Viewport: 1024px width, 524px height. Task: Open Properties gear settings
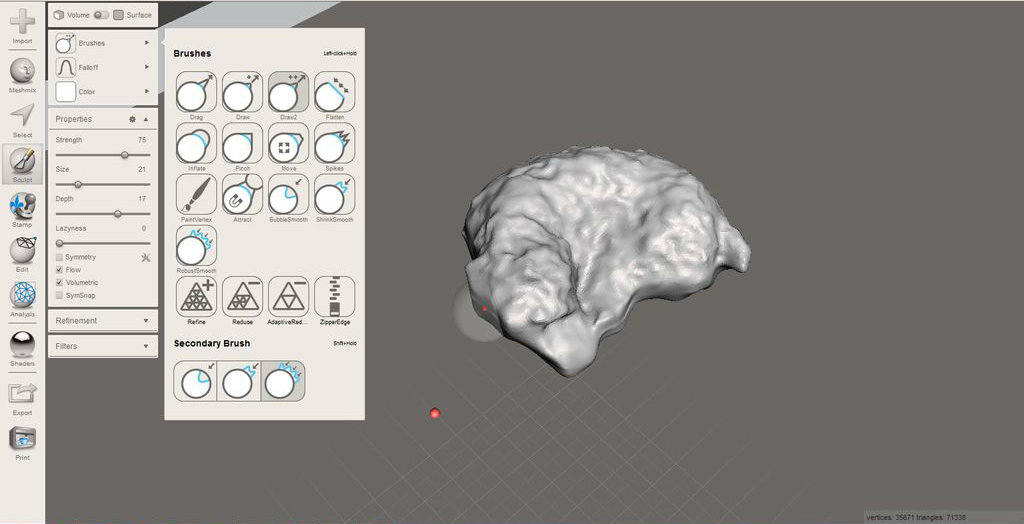133,120
